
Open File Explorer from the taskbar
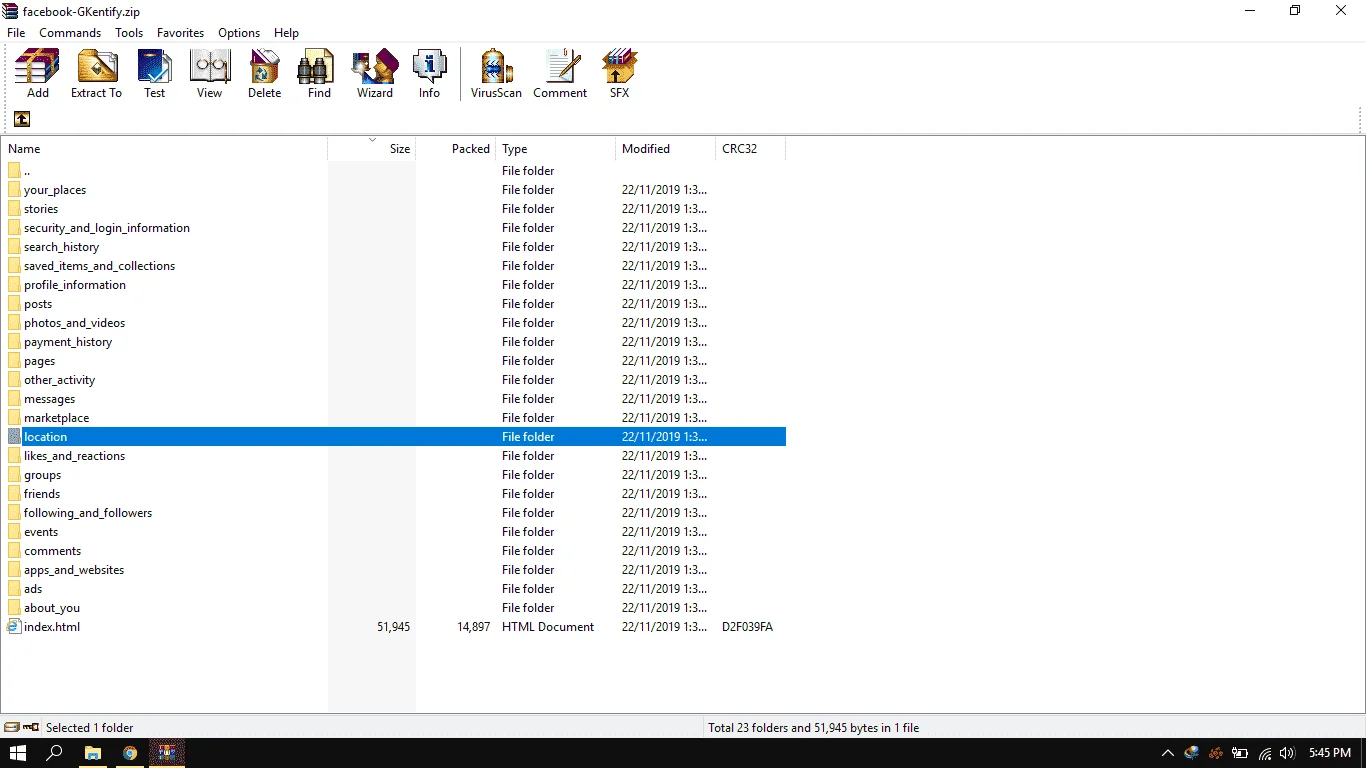pos(92,753)
